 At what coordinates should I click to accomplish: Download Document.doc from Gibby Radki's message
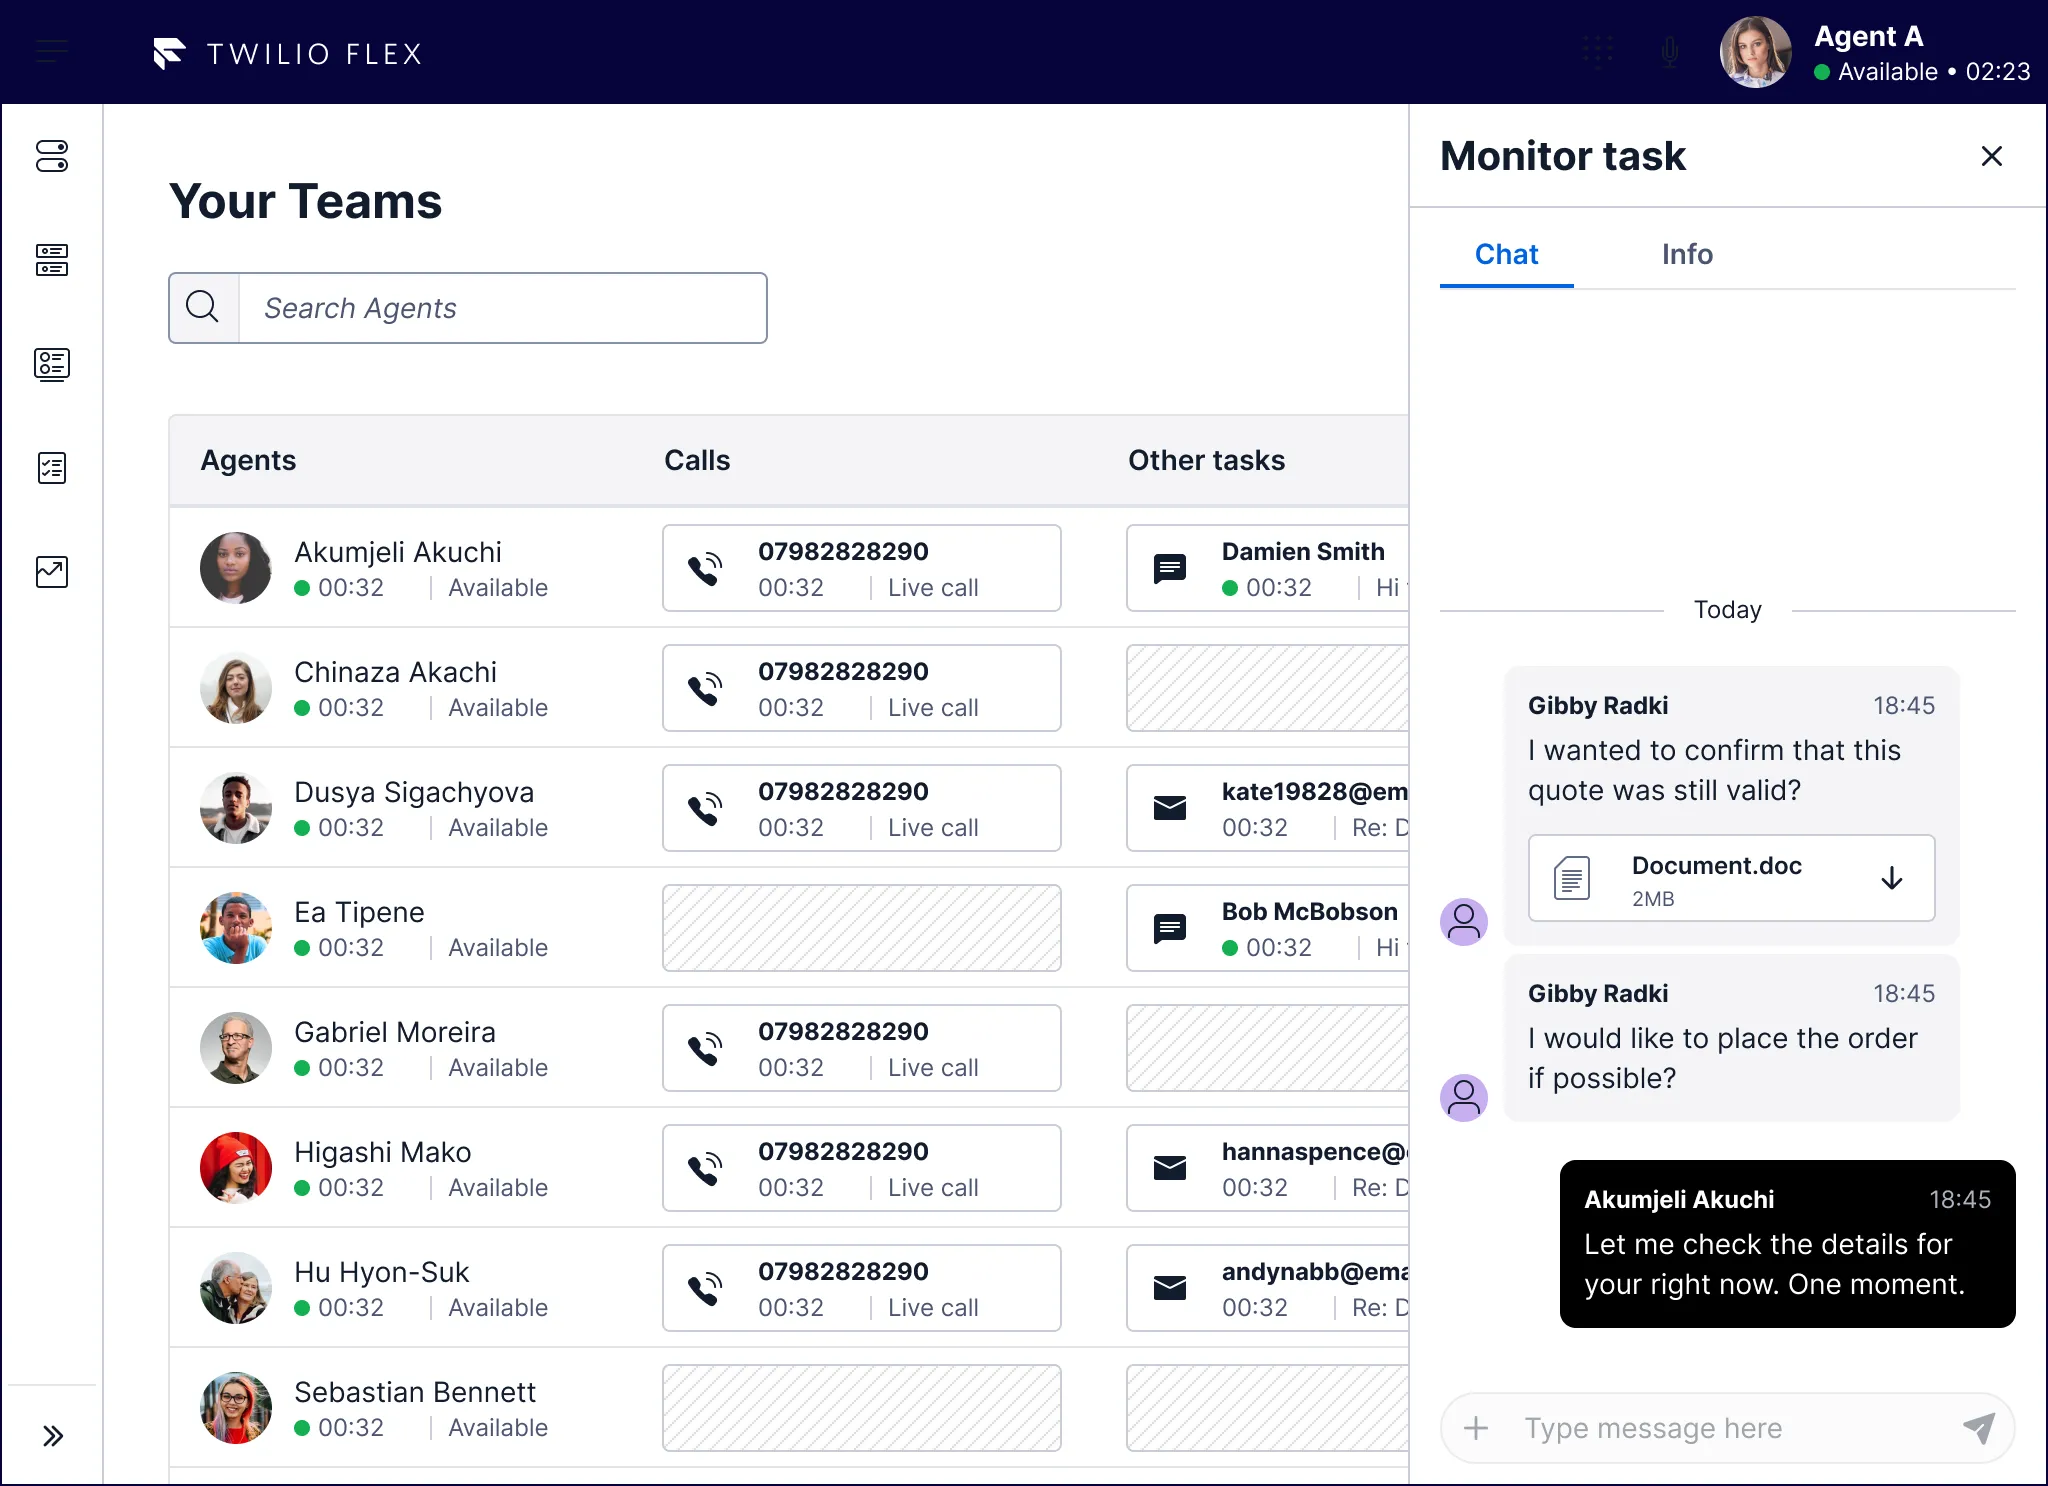(1892, 878)
